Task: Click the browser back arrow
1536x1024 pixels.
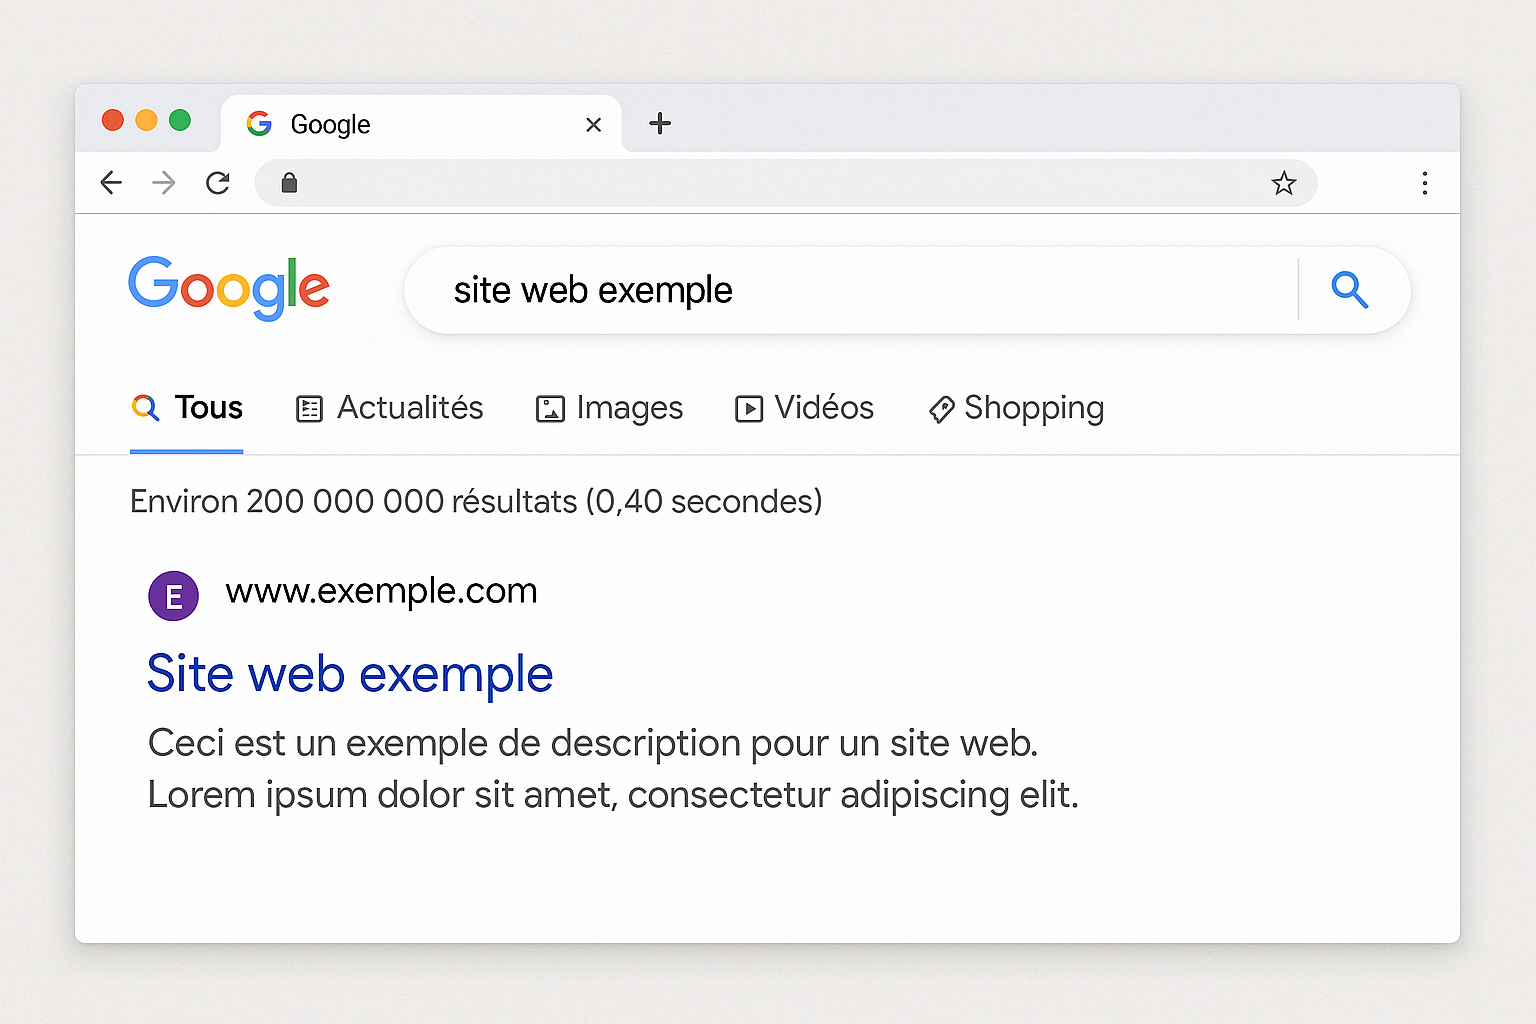Action: [x=111, y=183]
